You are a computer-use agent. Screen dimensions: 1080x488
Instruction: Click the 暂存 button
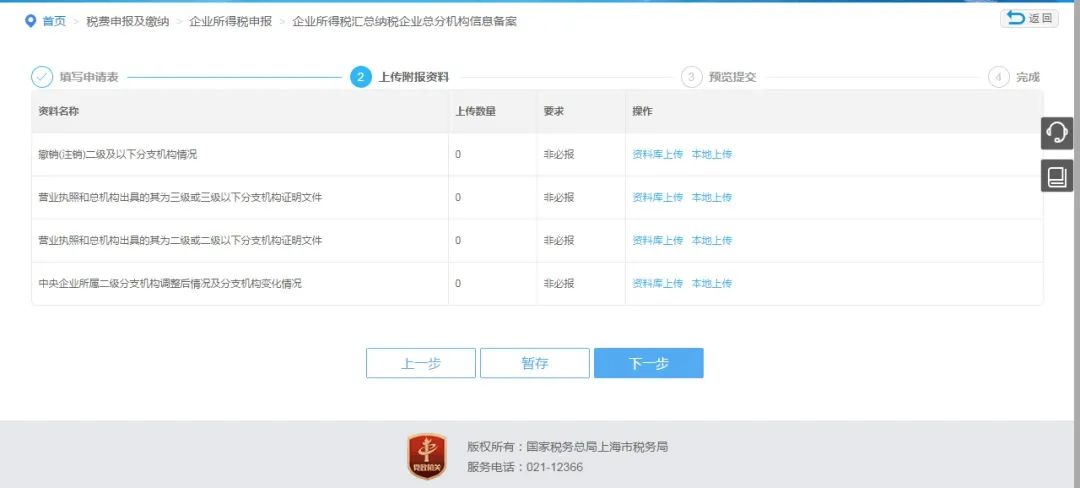(x=534, y=363)
